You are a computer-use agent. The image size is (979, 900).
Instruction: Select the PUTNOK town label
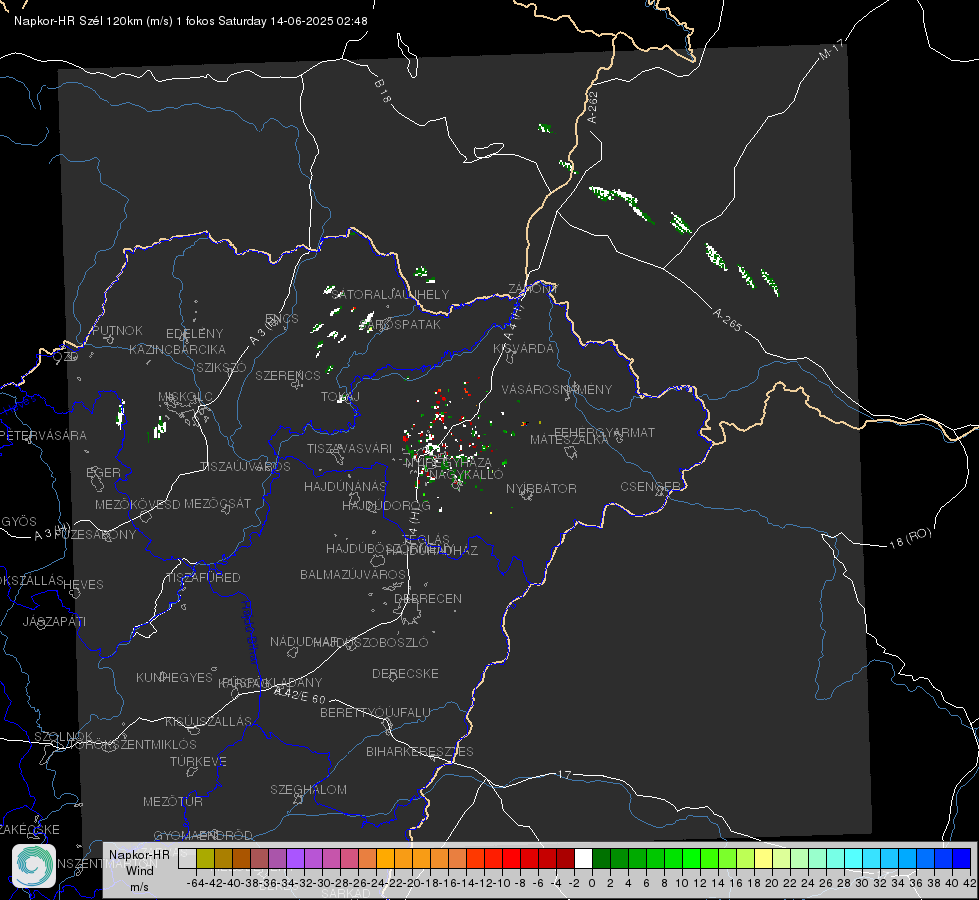pos(117,330)
